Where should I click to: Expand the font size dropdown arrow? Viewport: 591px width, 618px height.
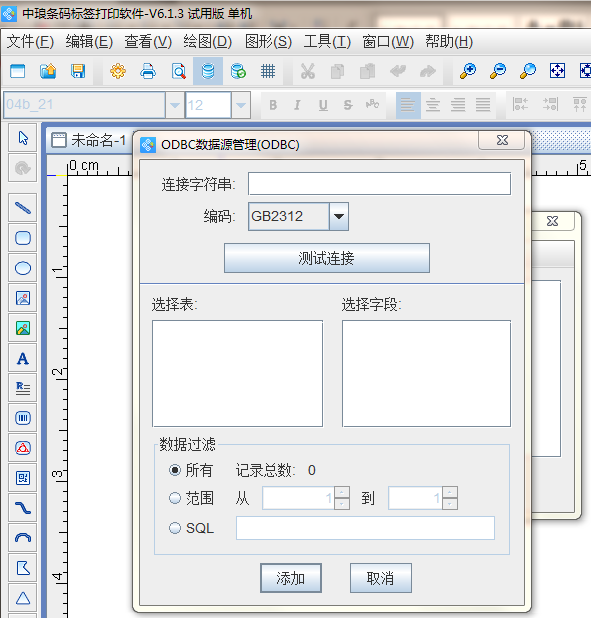click(x=241, y=105)
